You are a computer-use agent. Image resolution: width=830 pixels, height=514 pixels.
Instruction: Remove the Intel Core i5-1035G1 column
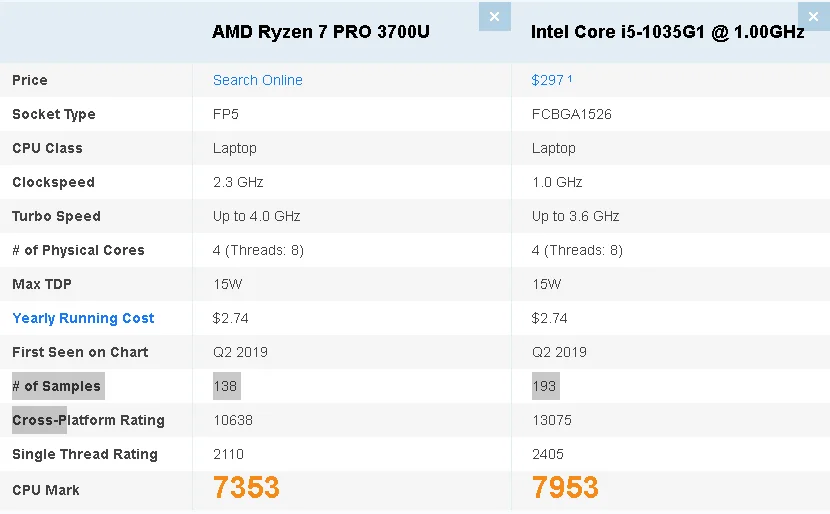pos(813,16)
